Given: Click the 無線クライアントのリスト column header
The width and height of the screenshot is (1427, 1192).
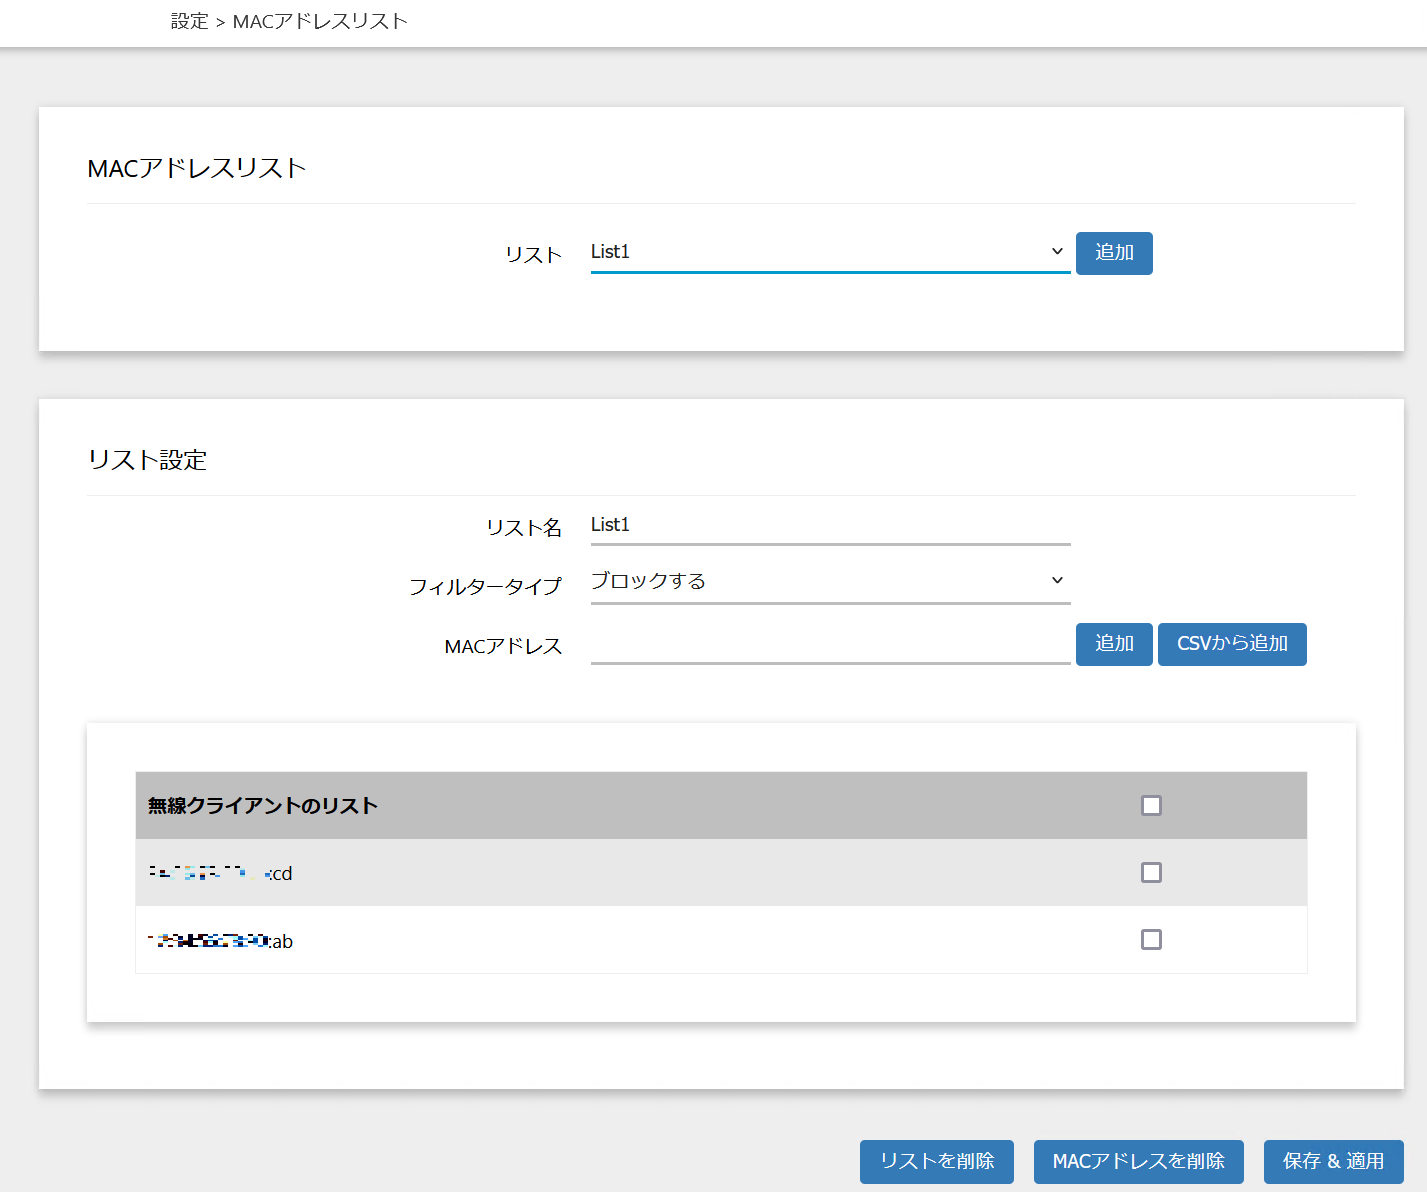Looking at the screenshot, I should (263, 806).
